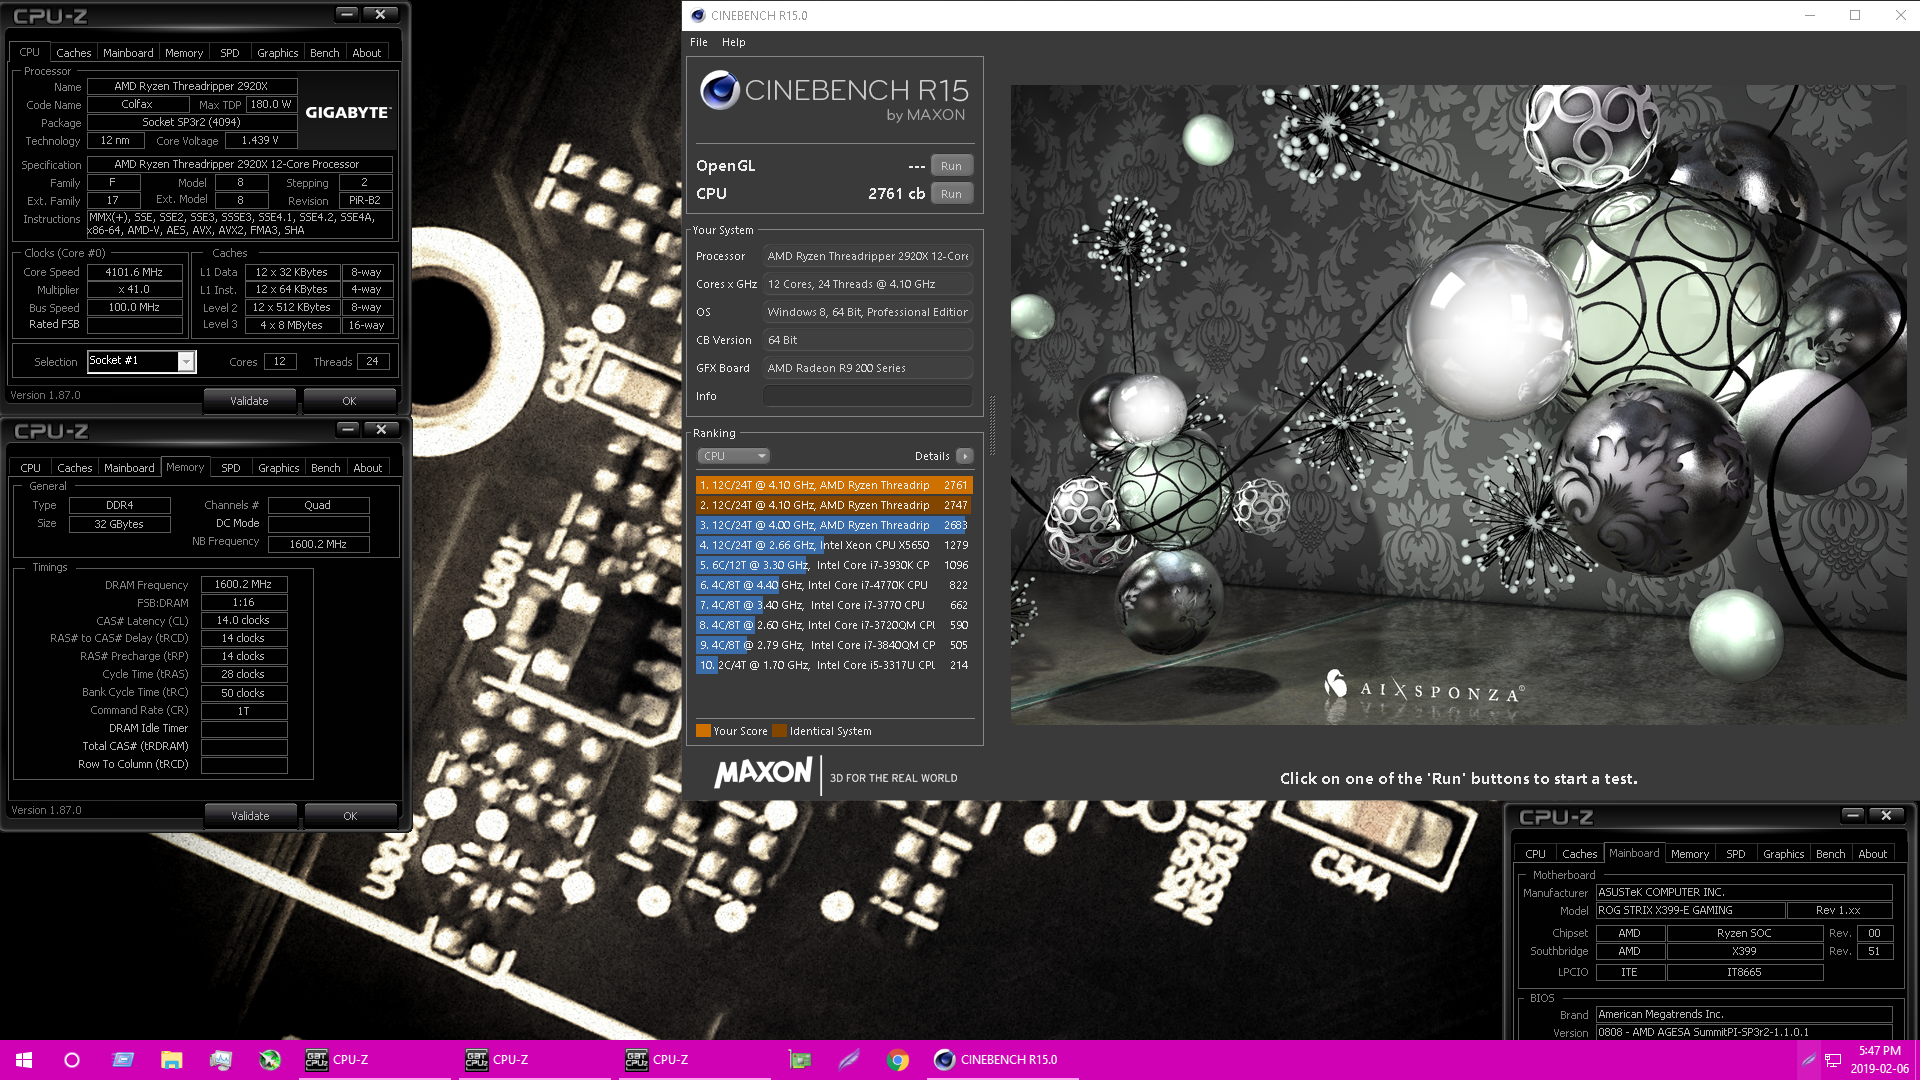Select Caches tab in bottom-right CPU-Z window
Image resolution: width=1920 pixels, height=1080 pixels.
pos(1580,854)
